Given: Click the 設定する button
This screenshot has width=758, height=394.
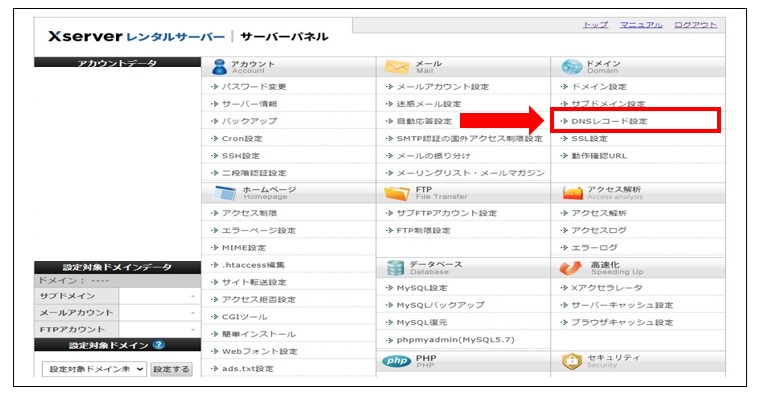Looking at the screenshot, I should click(x=171, y=369).
